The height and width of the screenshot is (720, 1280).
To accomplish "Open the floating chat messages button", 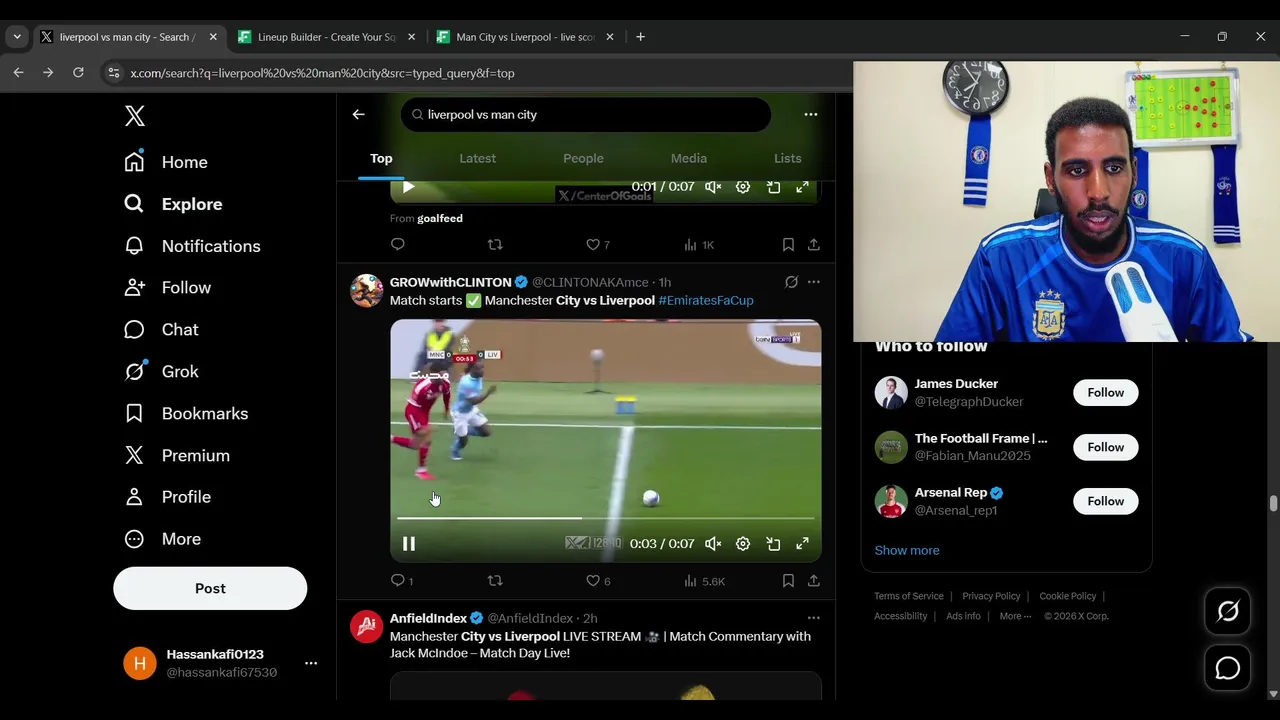I will tap(1228, 669).
